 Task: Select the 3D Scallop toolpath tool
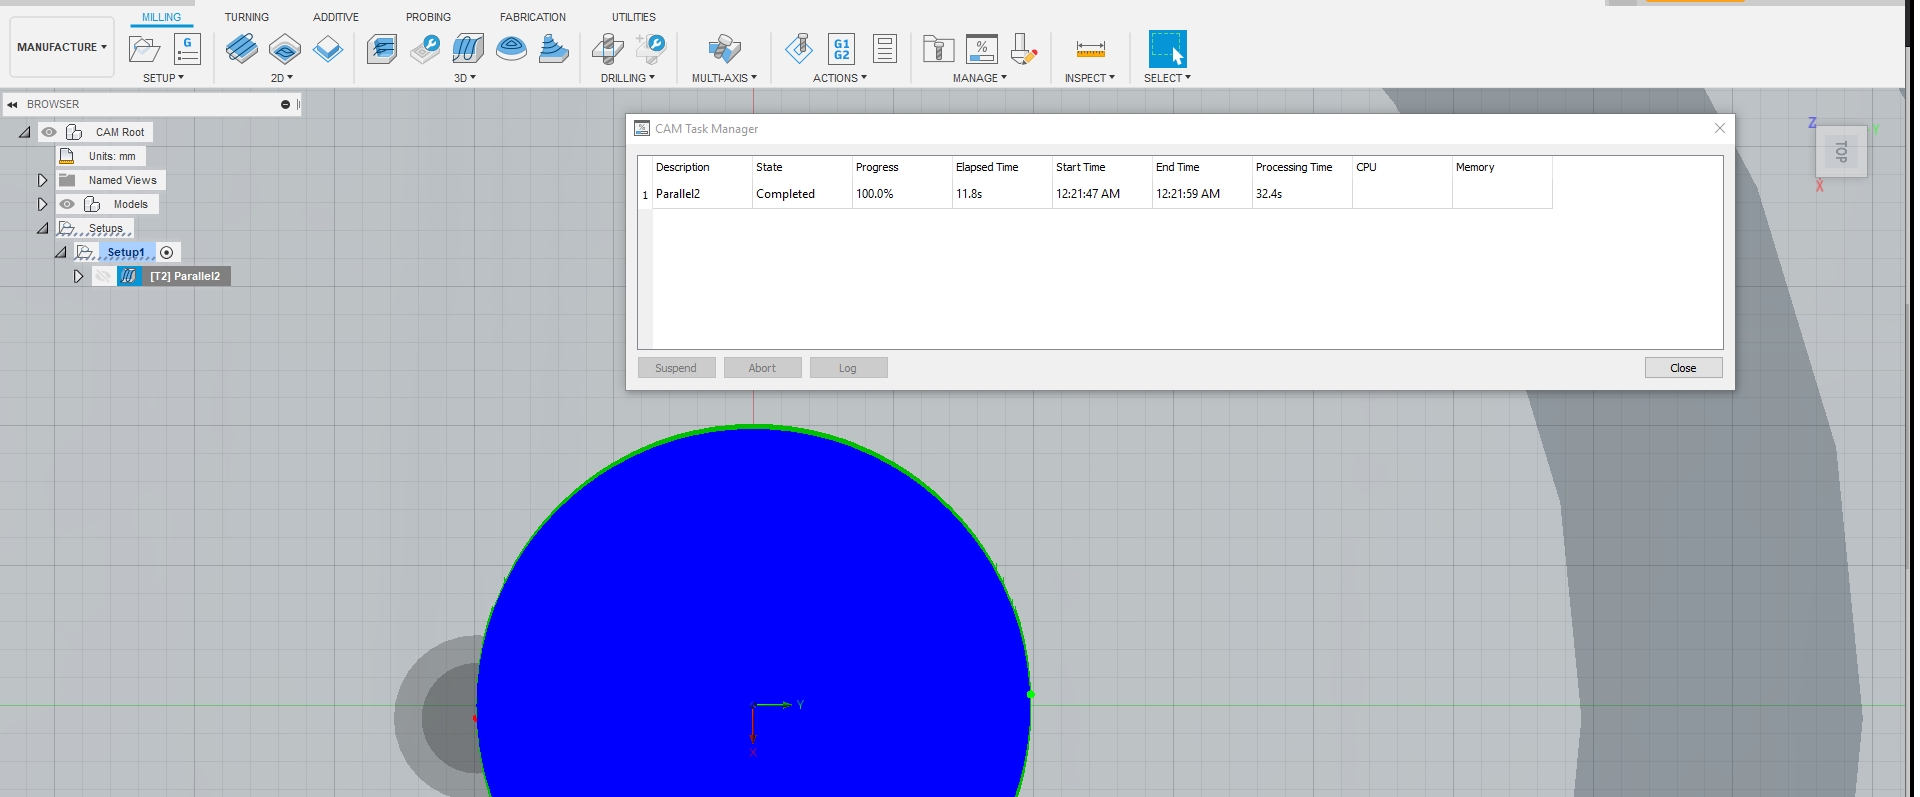click(x=554, y=49)
